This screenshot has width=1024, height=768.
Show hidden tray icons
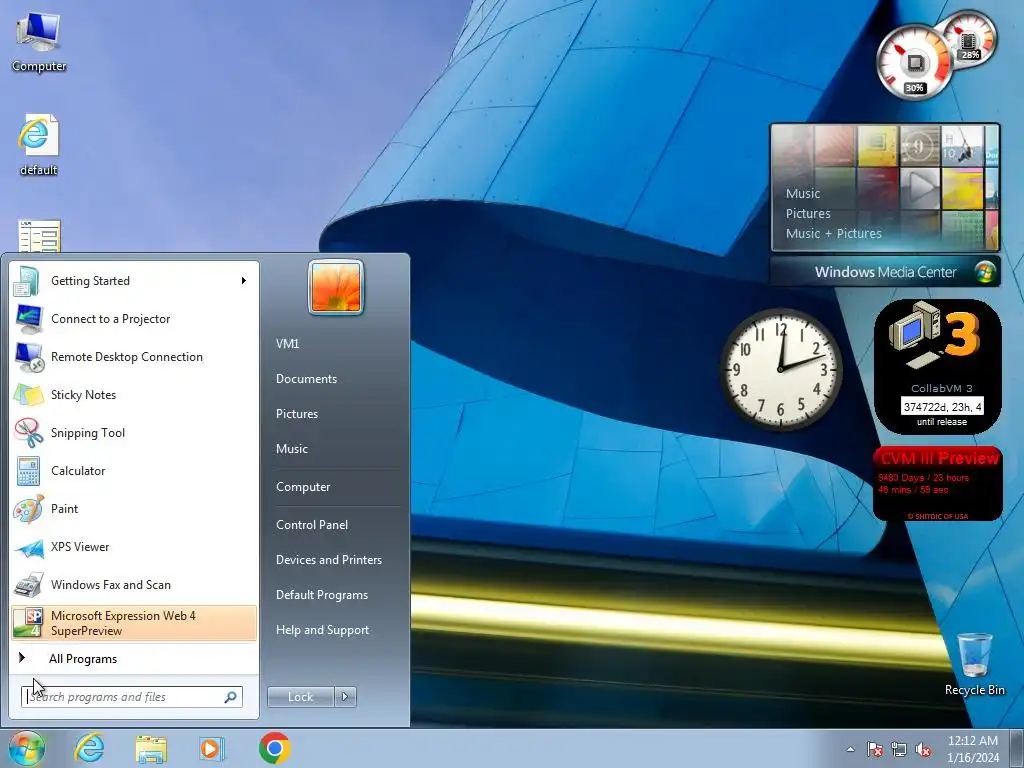pos(850,749)
